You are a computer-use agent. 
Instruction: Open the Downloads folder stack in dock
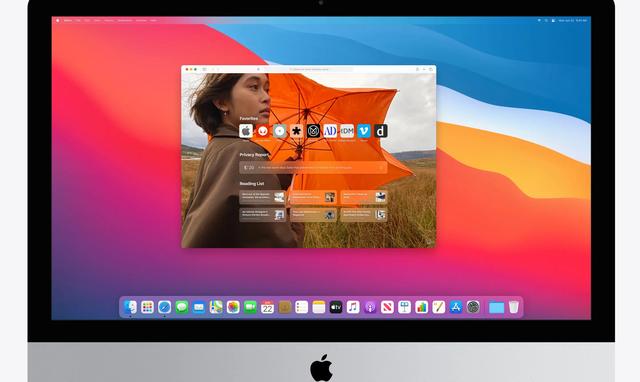click(x=496, y=307)
